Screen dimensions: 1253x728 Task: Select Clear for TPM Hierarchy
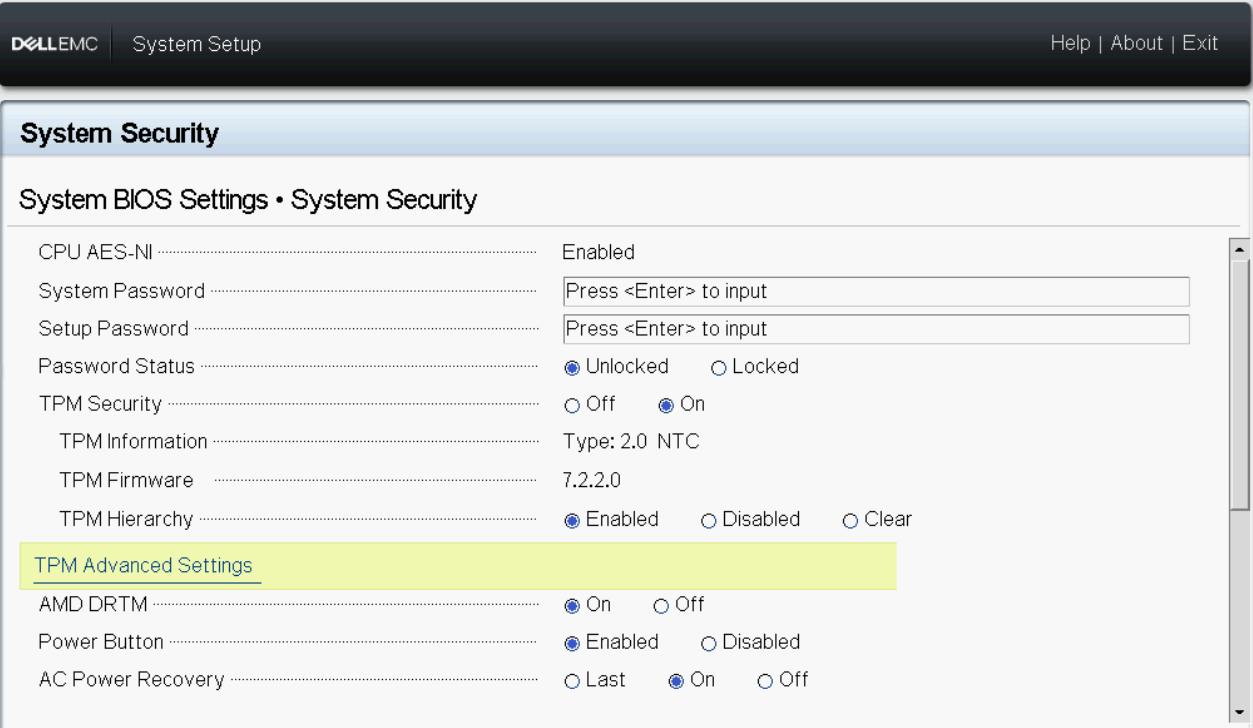pyautogui.click(x=850, y=519)
